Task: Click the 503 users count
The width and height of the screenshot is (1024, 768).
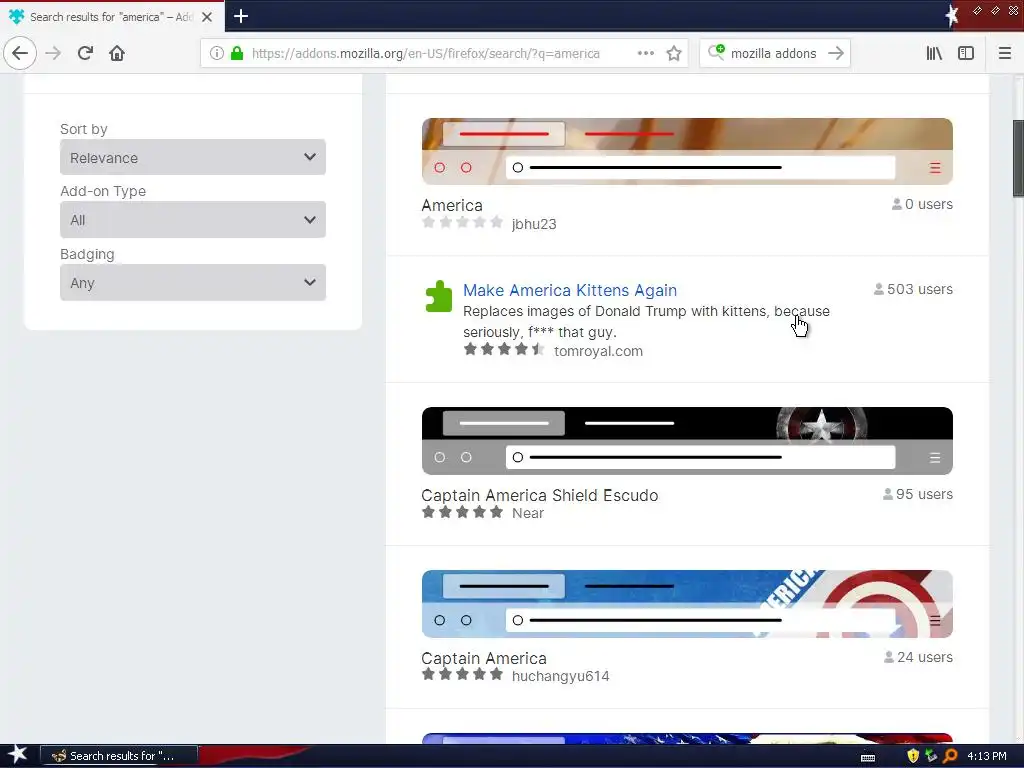Action: (913, 289)
